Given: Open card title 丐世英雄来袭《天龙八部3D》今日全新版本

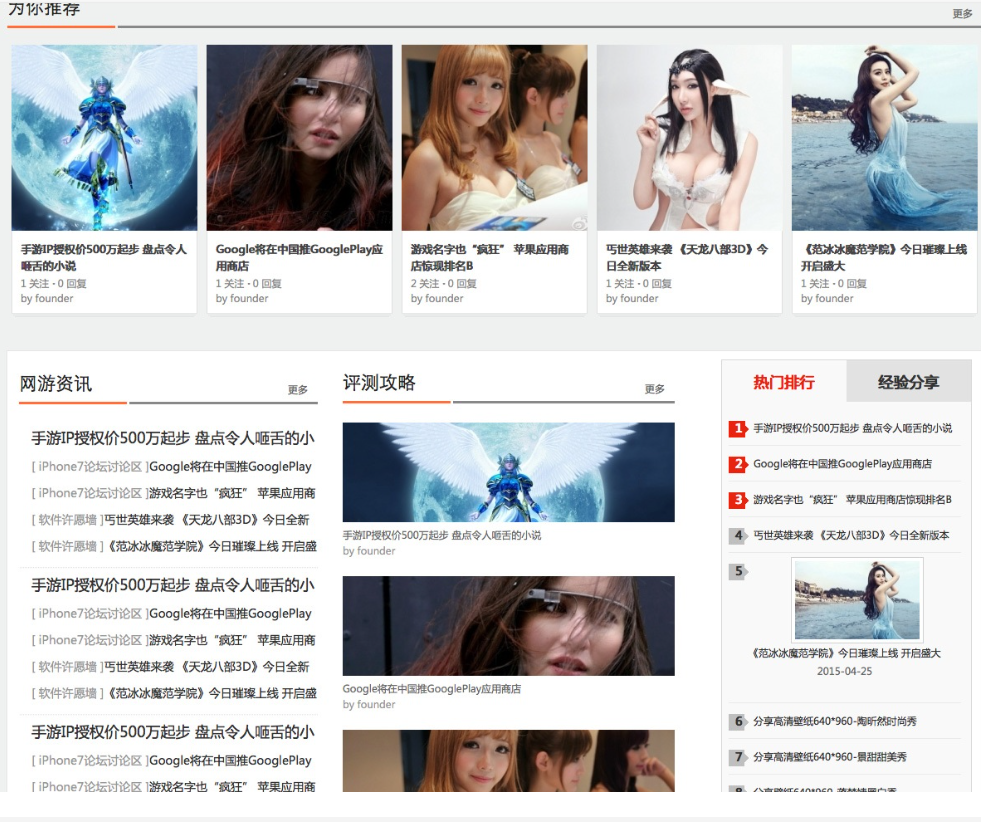Looking at the screenshot, I should [x=687, y=257].
